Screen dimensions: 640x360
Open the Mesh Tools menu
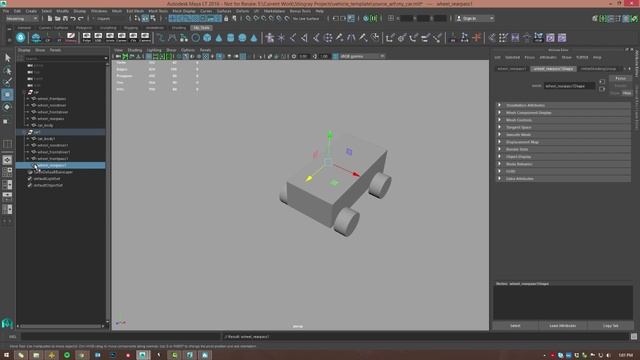[158, 11]
